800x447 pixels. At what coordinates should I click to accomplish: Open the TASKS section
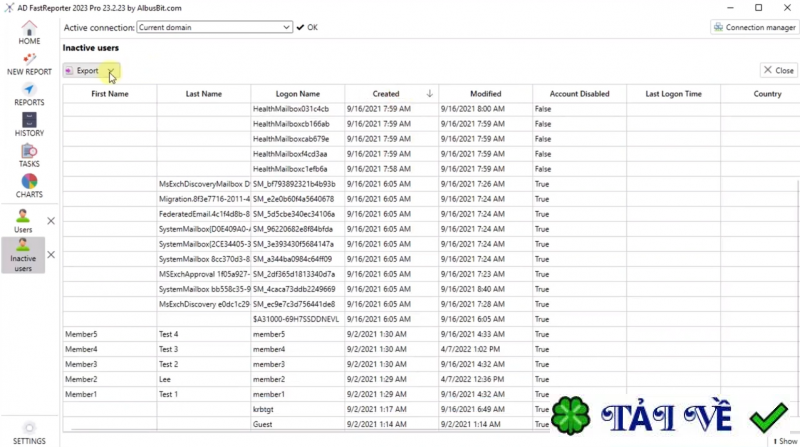[x=29, y=156]
